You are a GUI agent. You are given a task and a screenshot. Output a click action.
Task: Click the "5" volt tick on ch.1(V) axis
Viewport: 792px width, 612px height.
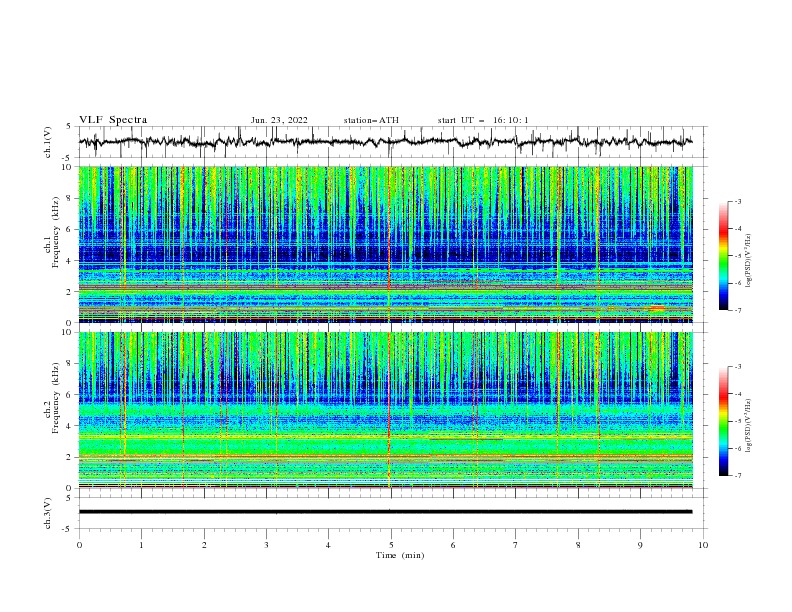(68, 127)
